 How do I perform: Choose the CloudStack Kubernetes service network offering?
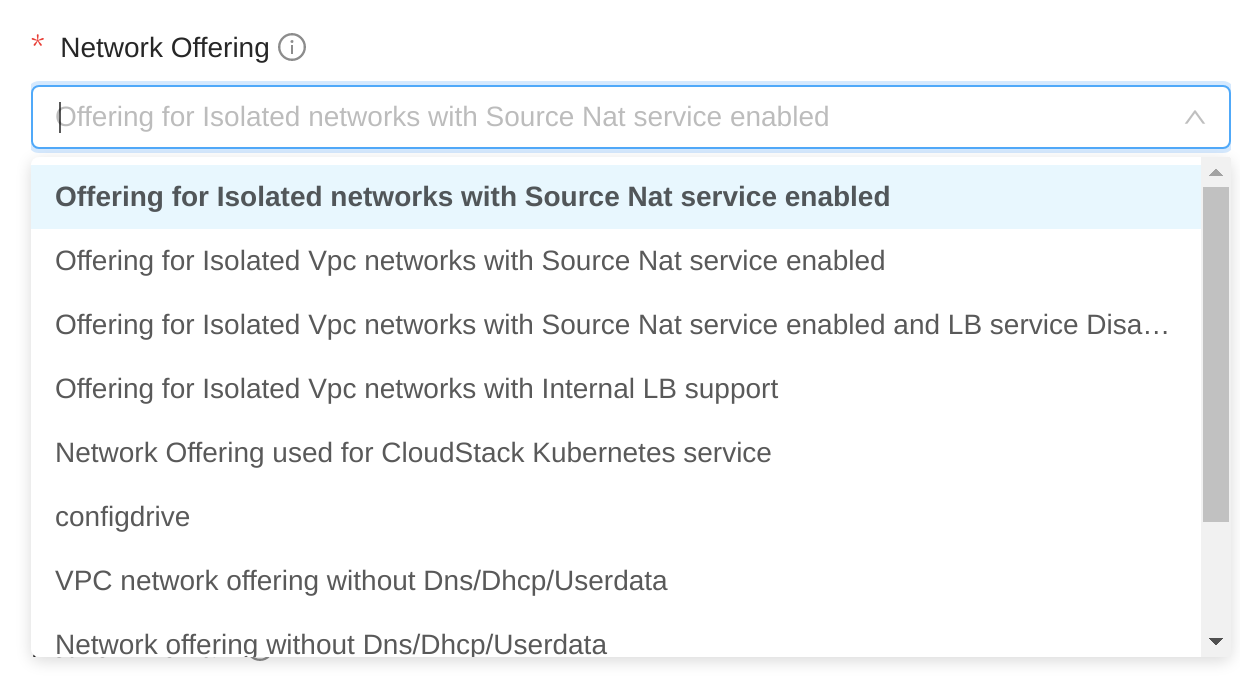click(413, 453)
